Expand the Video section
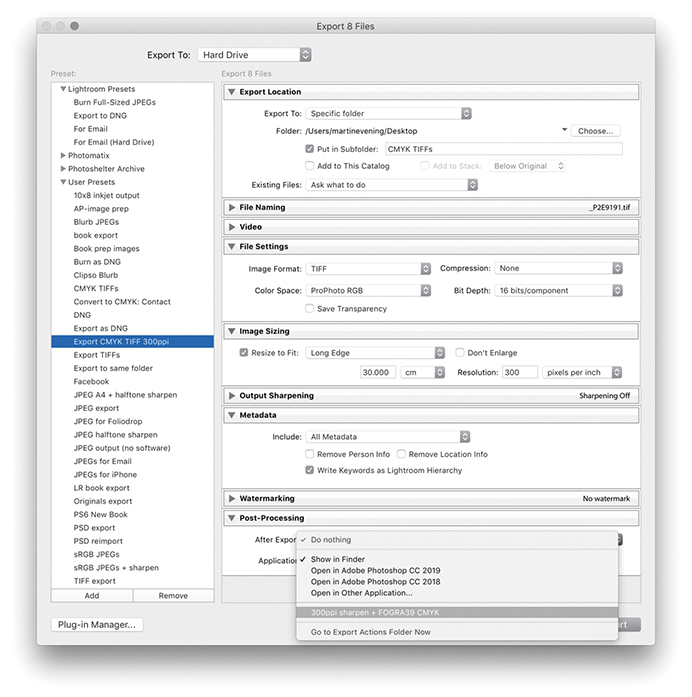This screenshot has width=692, height=697. point(232,227)
